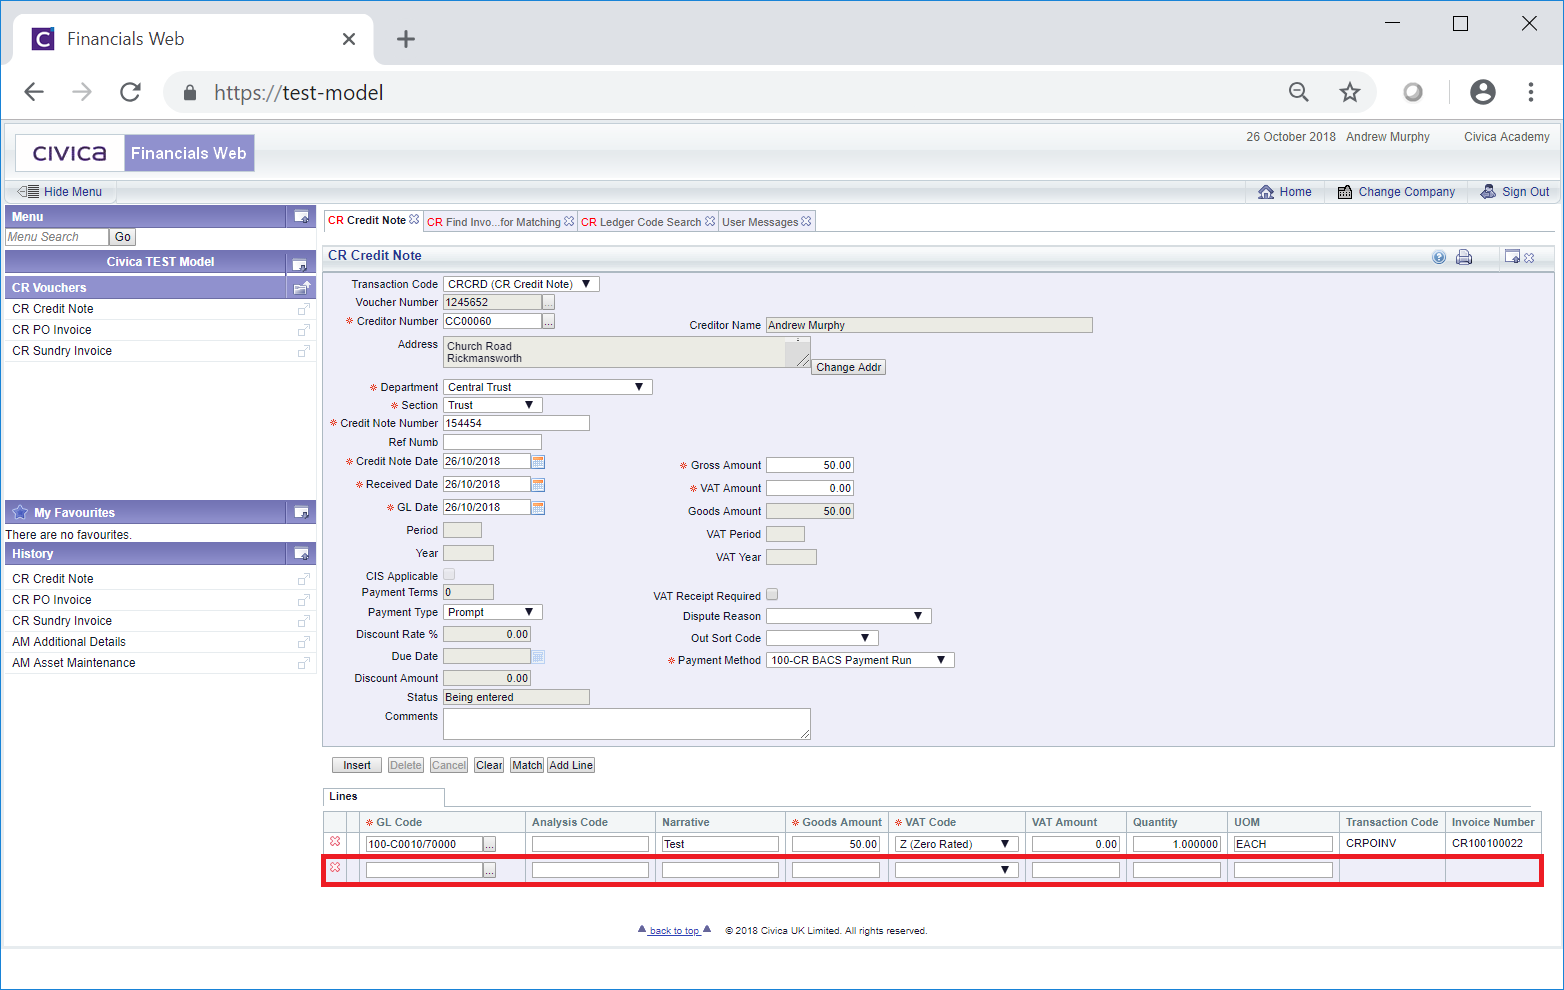Close the CR Credit Note tab with X icon
This screenshot has height=990, width=1564.
tap(414, 219)
